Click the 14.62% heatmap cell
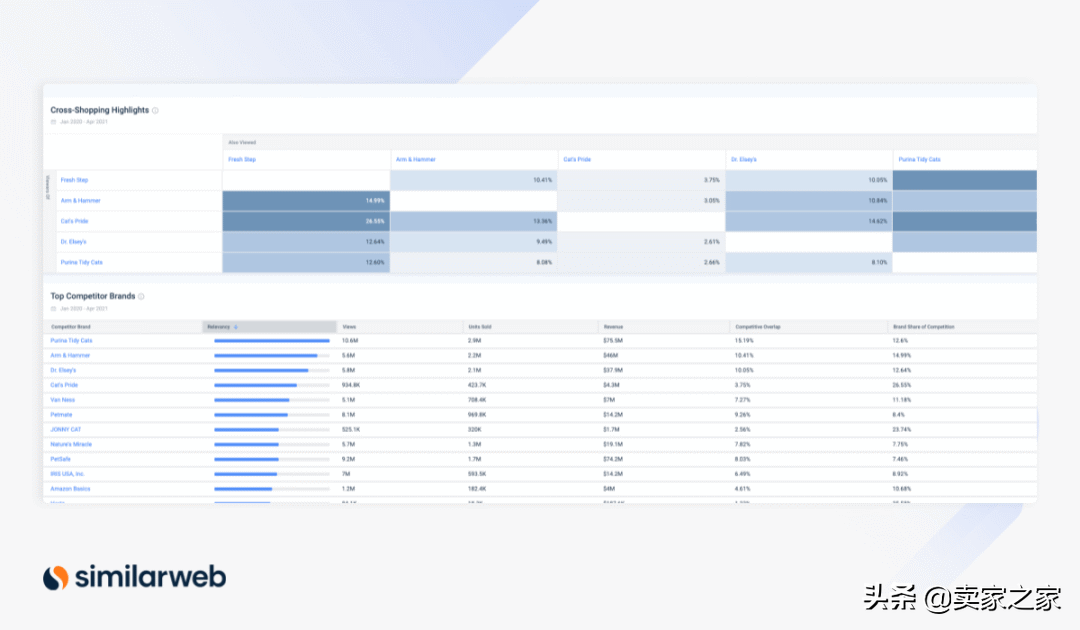This screenshot has height=630, width=1080. tap(809, 222)
